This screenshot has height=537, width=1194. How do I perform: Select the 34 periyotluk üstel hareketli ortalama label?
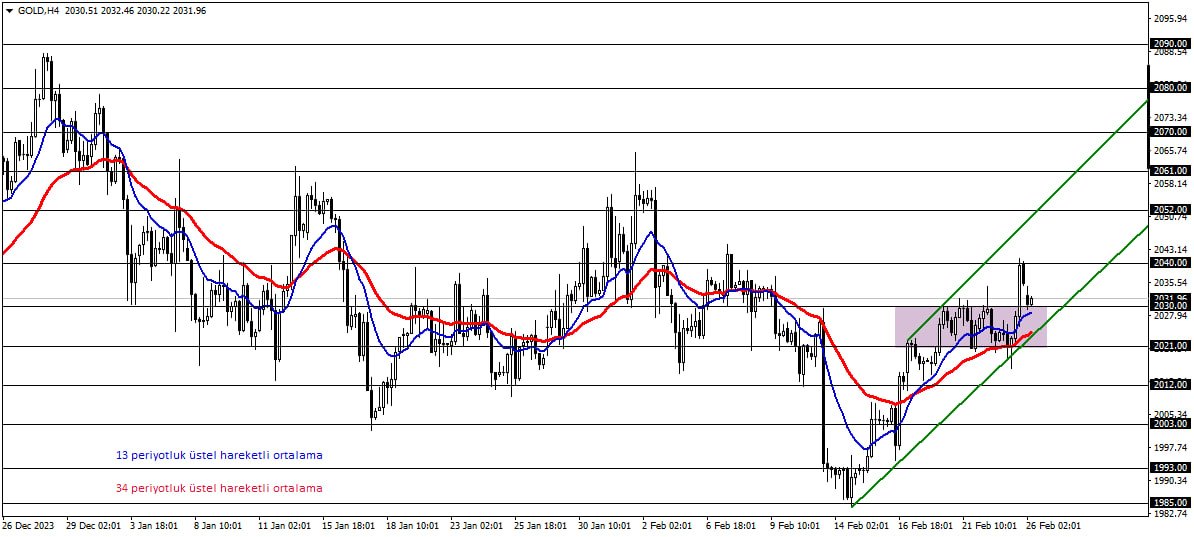tap(219, 487)
